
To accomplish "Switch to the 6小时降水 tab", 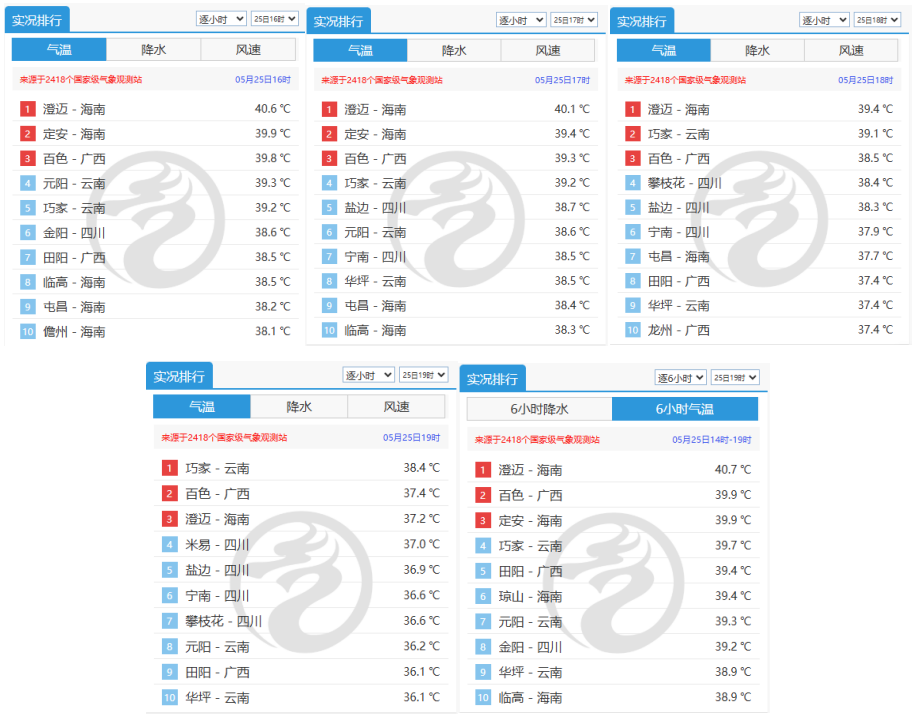I will tap(539, 409).
